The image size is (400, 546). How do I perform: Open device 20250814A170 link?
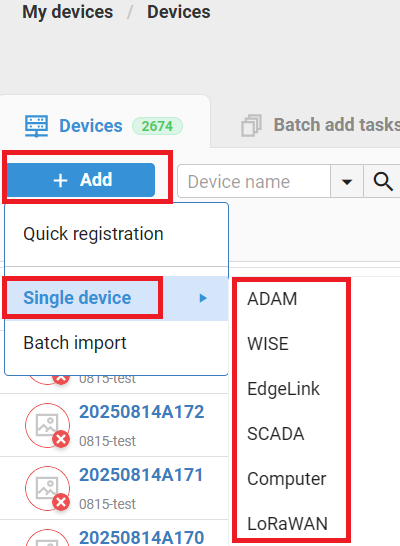141,537
